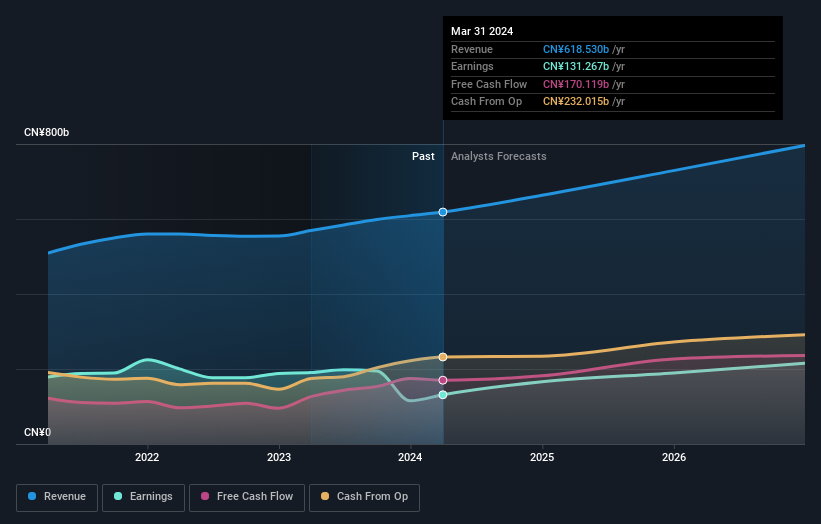
Task: Click the blue Revenue data point marker
Action: 443,212
